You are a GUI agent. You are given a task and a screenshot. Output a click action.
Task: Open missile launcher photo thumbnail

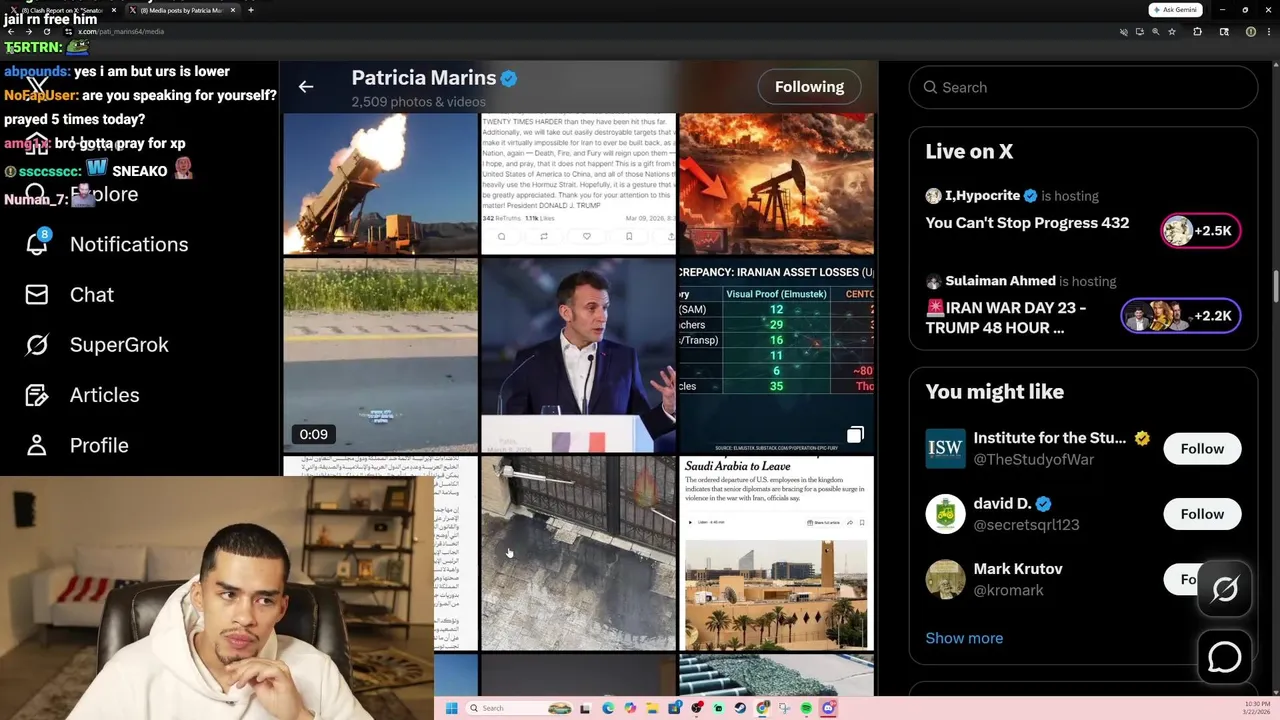click(x=380, y=184)
